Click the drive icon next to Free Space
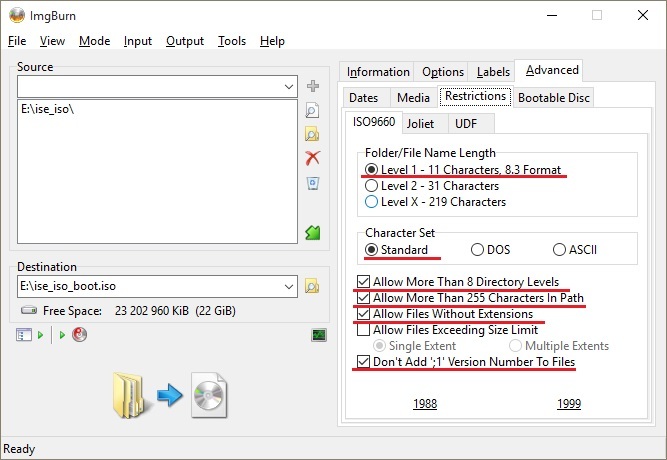This screenshot has width=667, height=460. [29, 310]
